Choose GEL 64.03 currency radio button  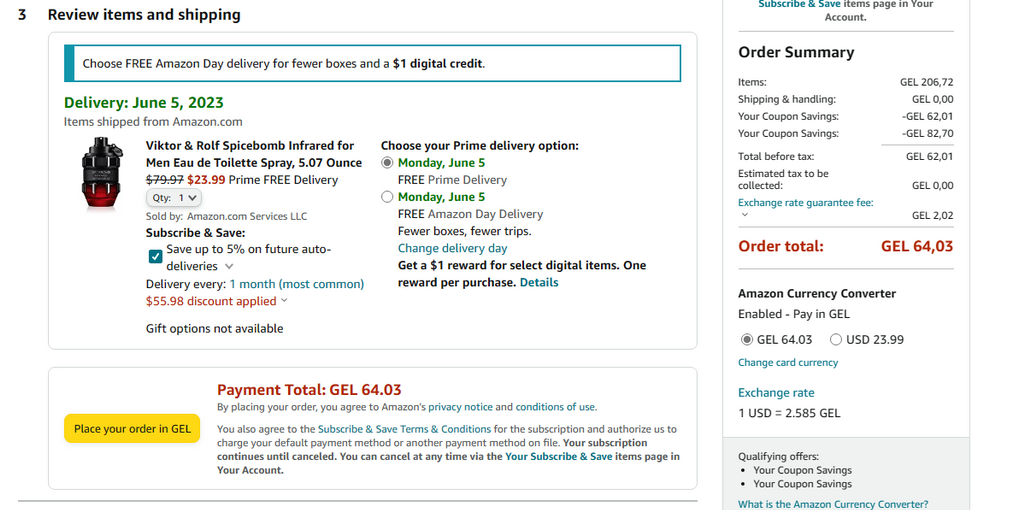[x=745, y=340]
